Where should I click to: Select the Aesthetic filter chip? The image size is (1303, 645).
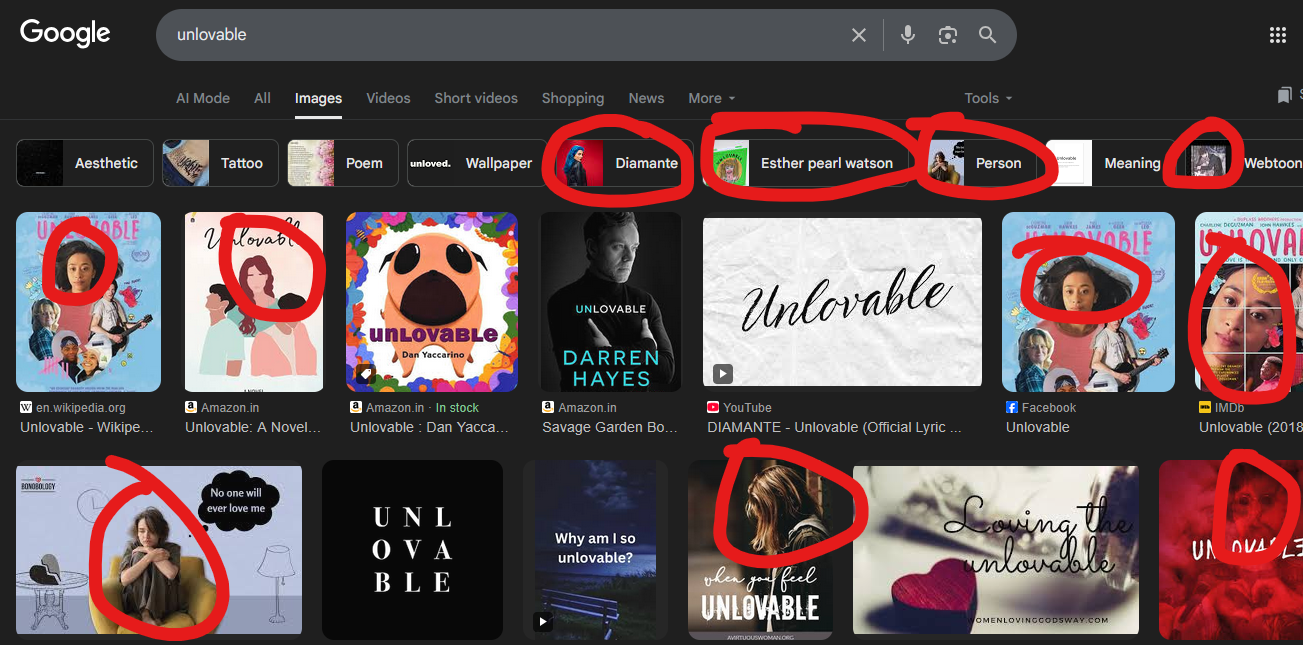click(x=85, y=163)
